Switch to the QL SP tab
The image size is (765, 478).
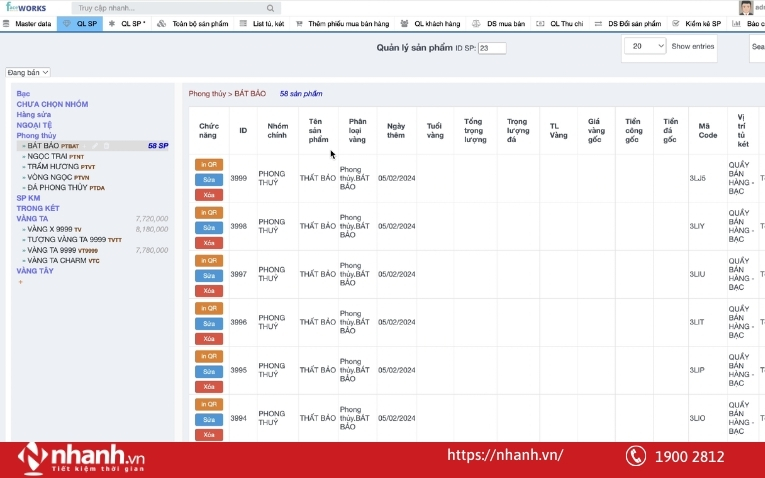tap(81, 23)
